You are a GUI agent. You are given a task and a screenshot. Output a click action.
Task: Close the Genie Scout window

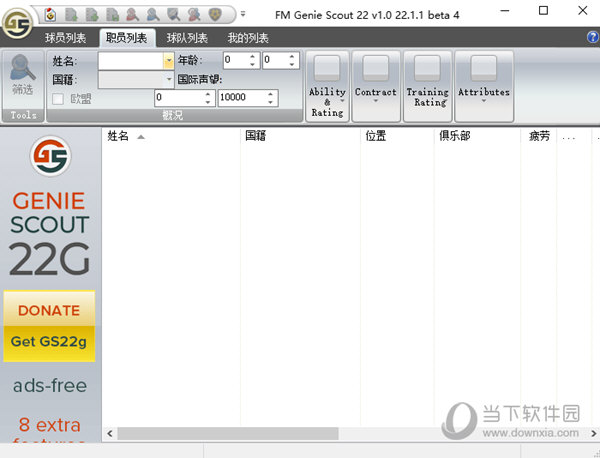[x=582, y=11]
